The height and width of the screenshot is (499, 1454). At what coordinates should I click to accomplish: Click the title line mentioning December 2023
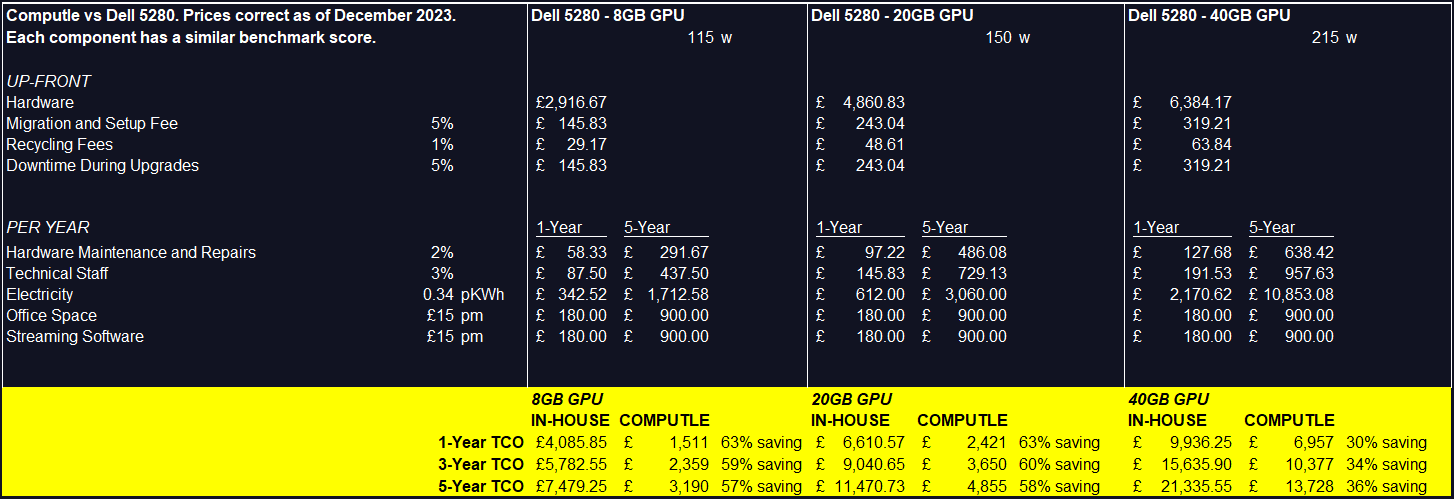(x=232, y=16)
